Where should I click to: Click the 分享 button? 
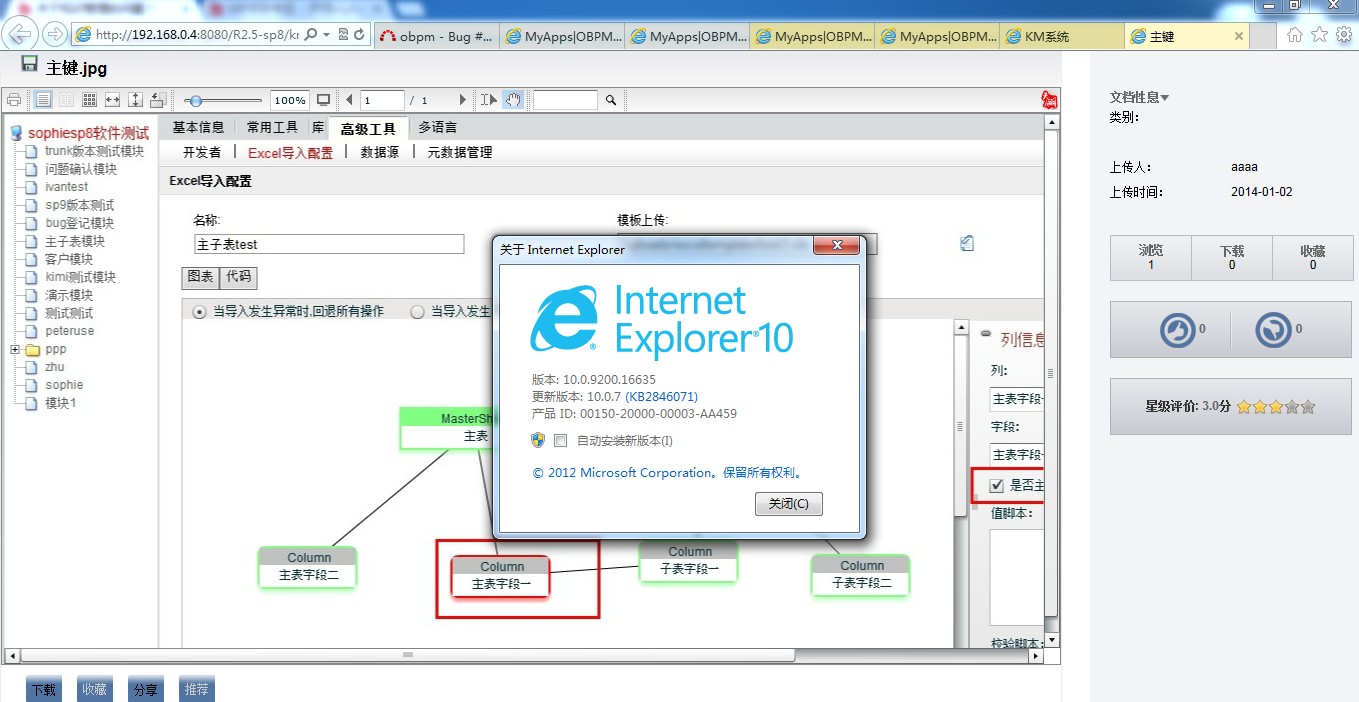[x=145, y=690]
